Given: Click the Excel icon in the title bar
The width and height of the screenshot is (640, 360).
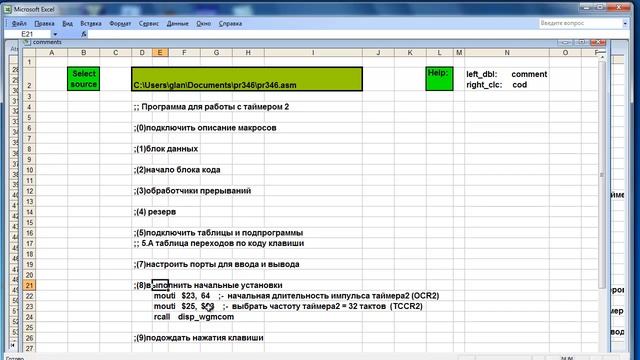Looking at the screenshot, I should pos(8,9).
